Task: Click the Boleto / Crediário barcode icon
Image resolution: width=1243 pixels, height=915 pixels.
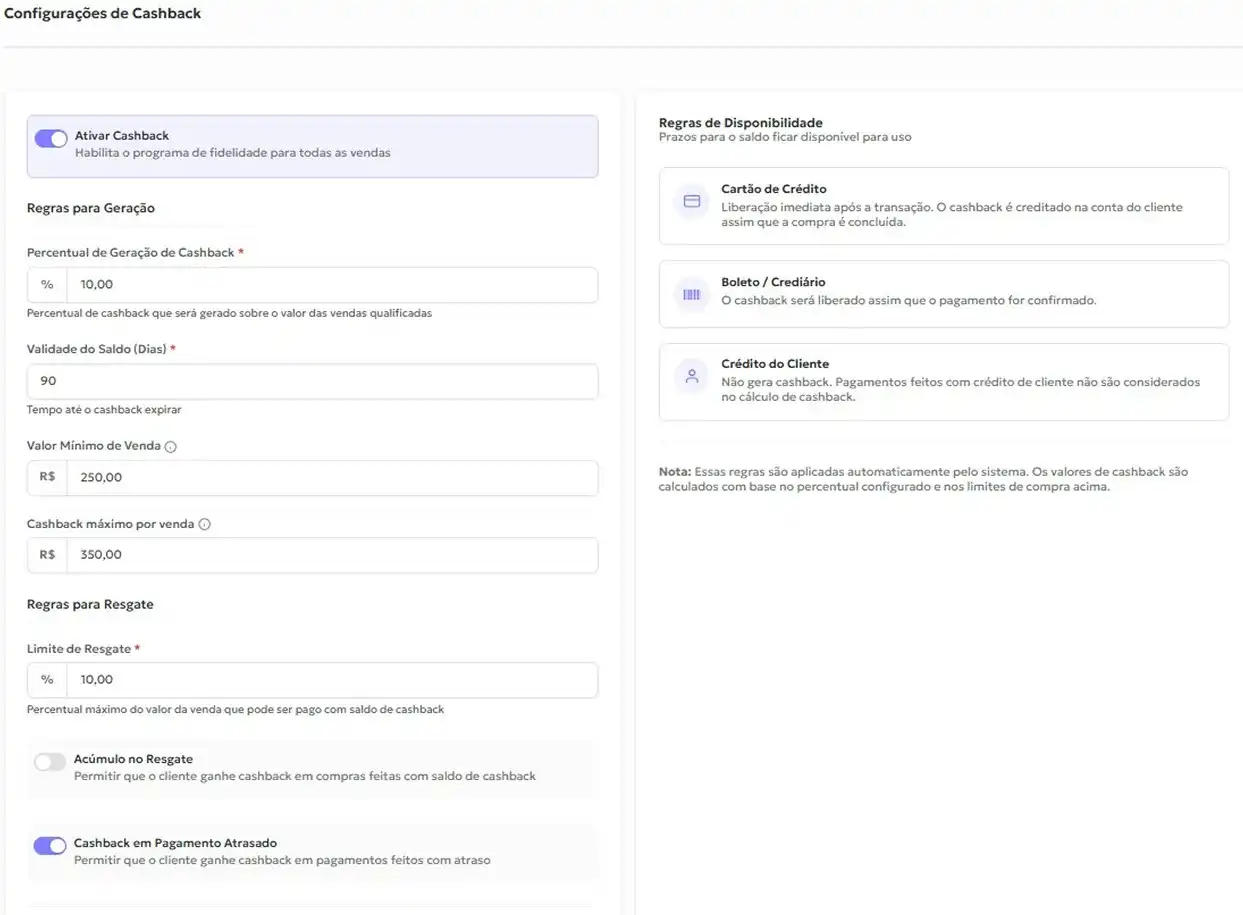Action: (x=691, y=294)
